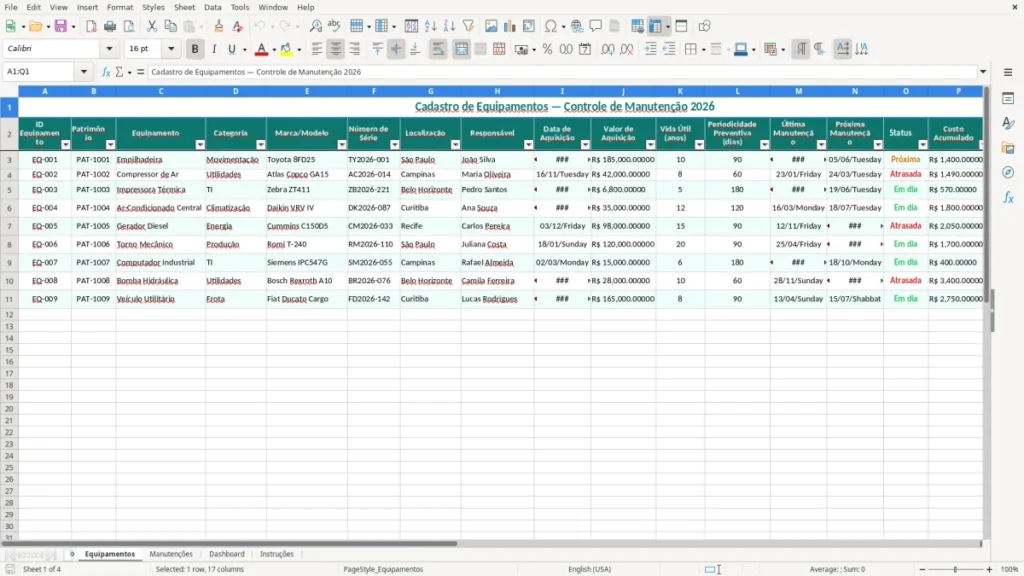Screen dimensions: 1024x576
Task: Open the Tools menu
Action: click(240, 7)
